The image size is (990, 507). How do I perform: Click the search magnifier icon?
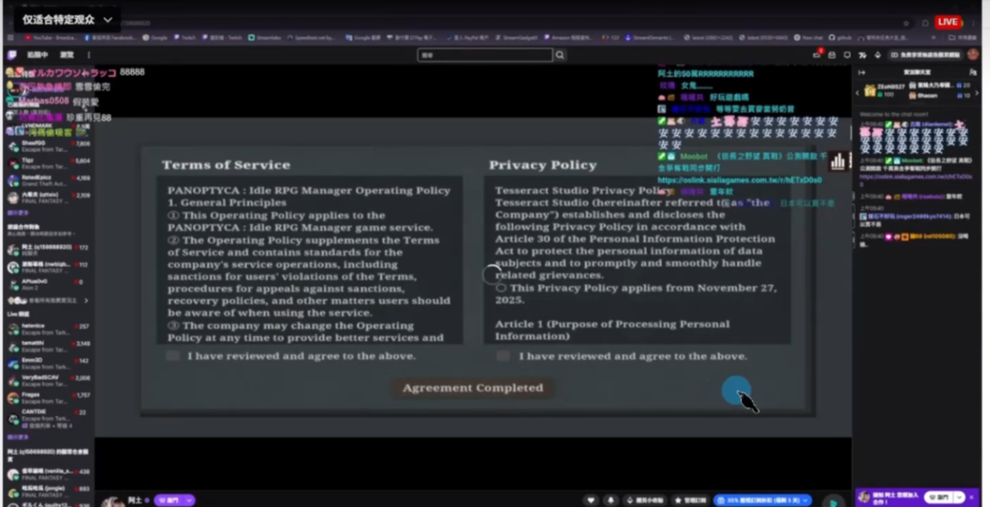(560, 55)
